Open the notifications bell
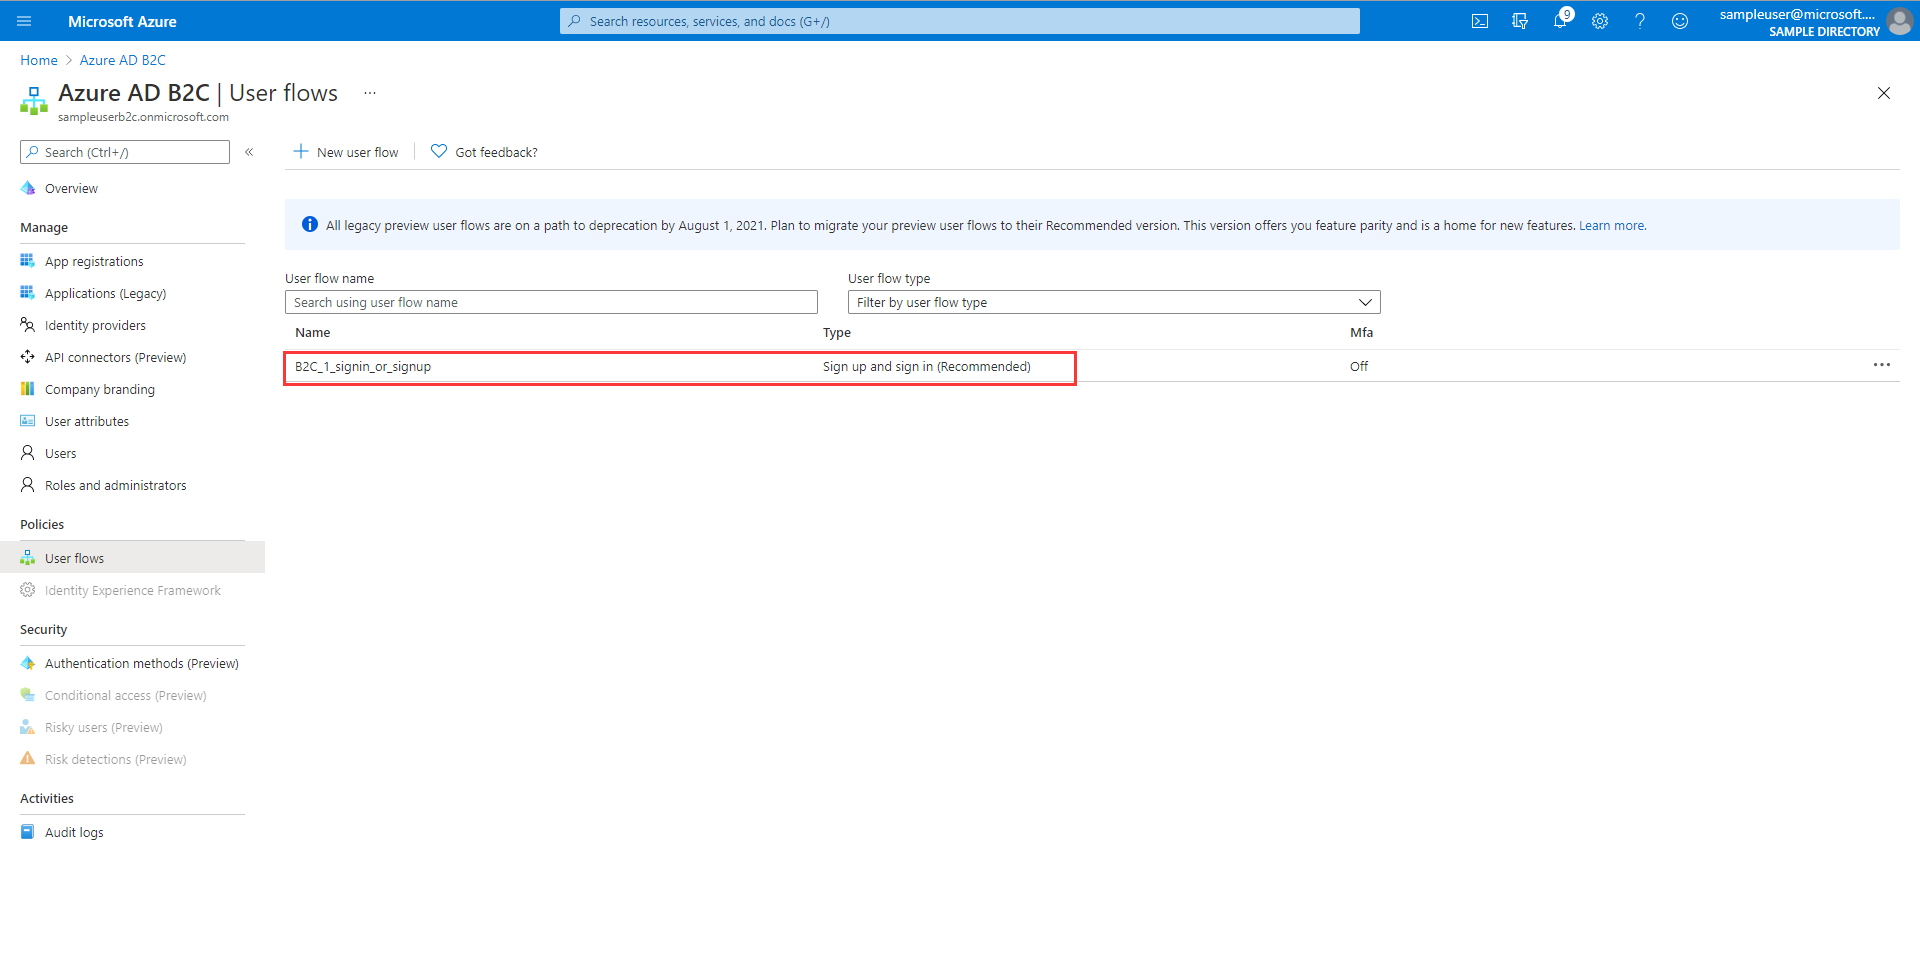Screen dimensions: 1920x970 (1560, 21)
